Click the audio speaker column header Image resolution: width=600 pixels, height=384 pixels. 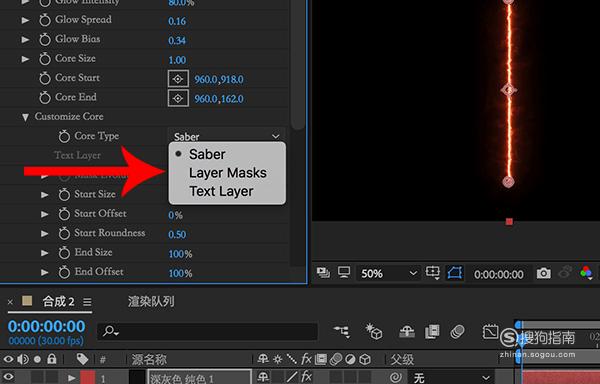23,359
